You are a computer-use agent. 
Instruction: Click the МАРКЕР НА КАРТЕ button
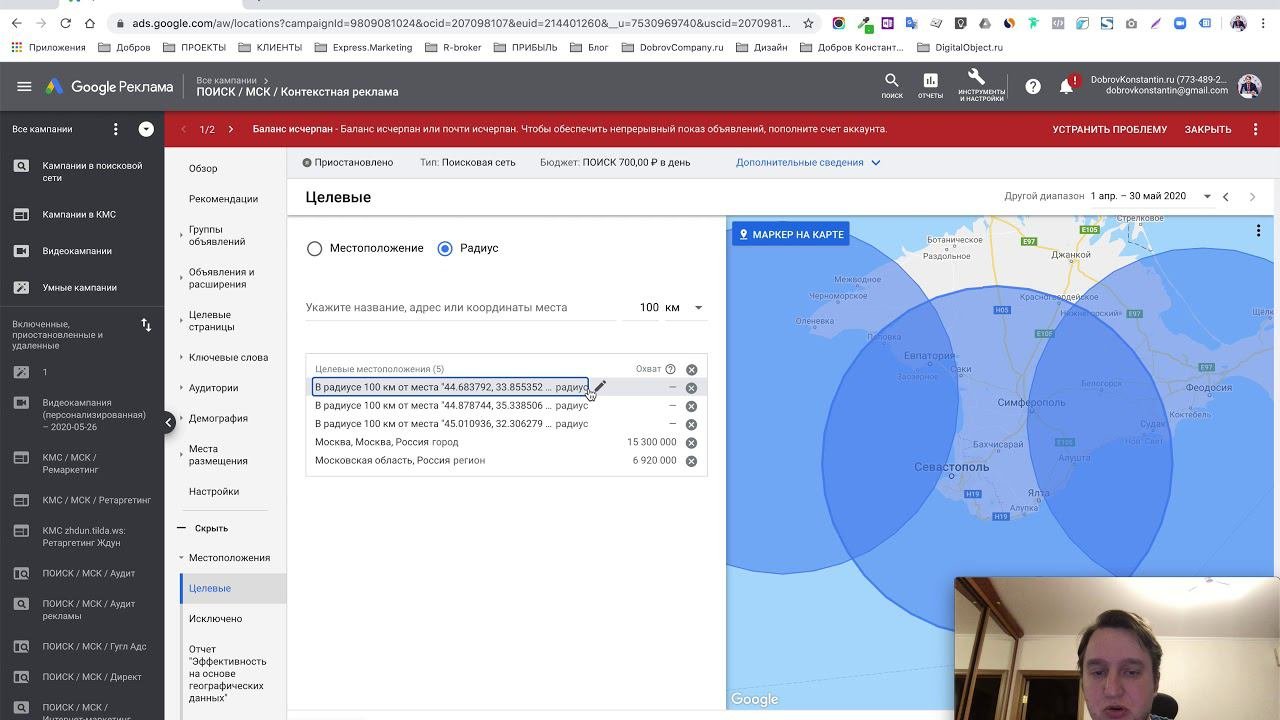tap(791, 234)
